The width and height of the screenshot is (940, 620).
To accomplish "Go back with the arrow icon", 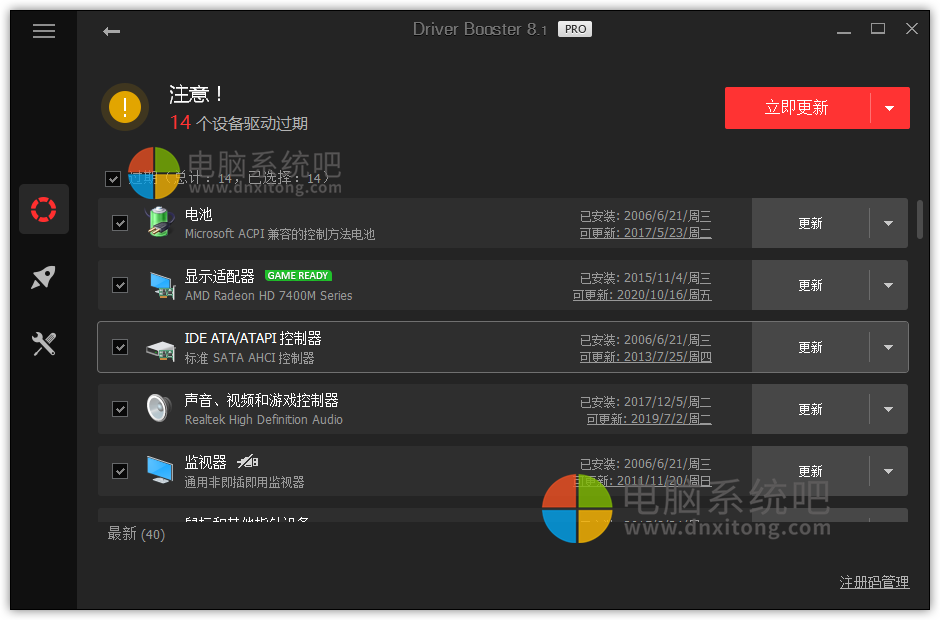I will (112, 31).
